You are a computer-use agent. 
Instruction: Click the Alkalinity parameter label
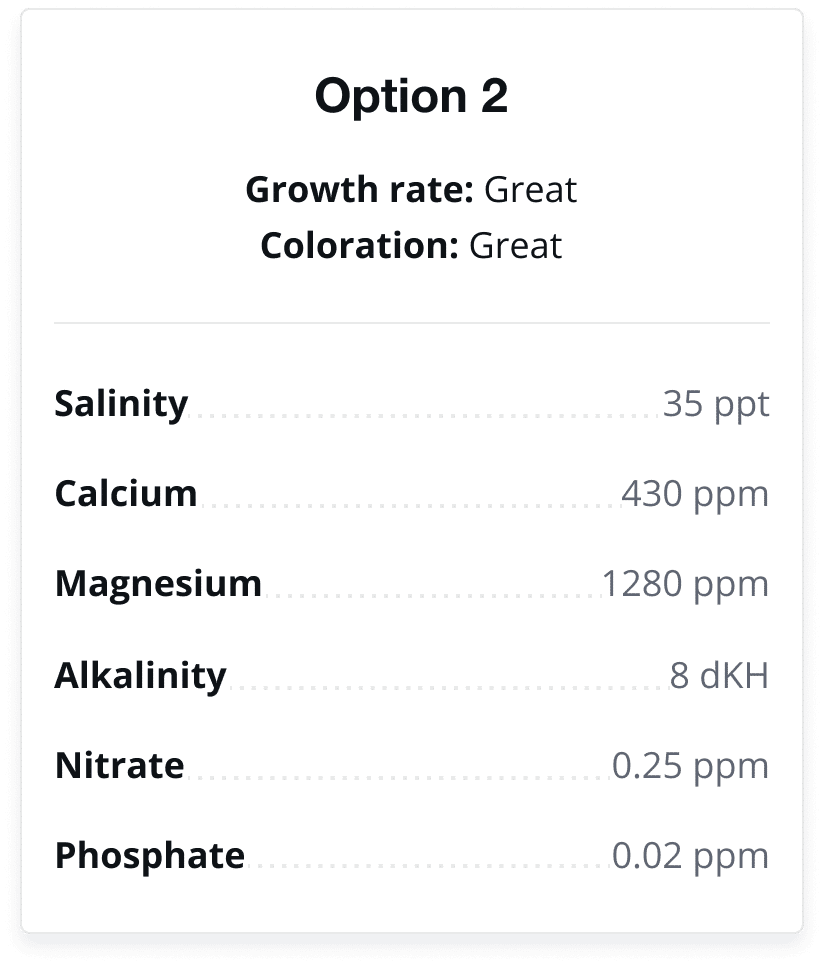[x=140, y=675]
